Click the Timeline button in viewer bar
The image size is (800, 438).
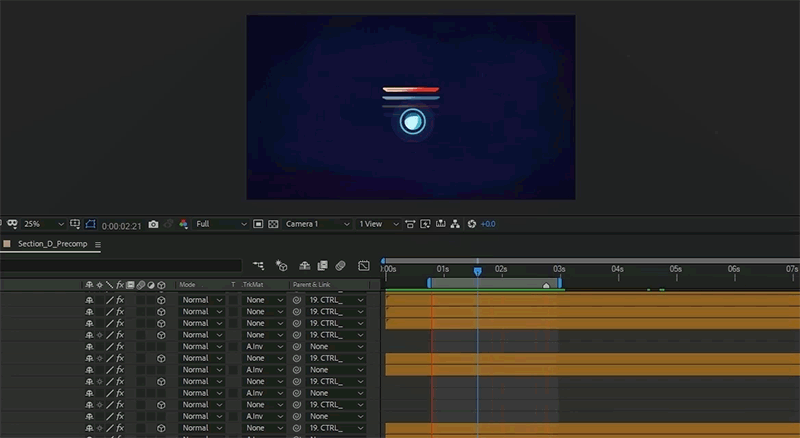click(440, 224)
